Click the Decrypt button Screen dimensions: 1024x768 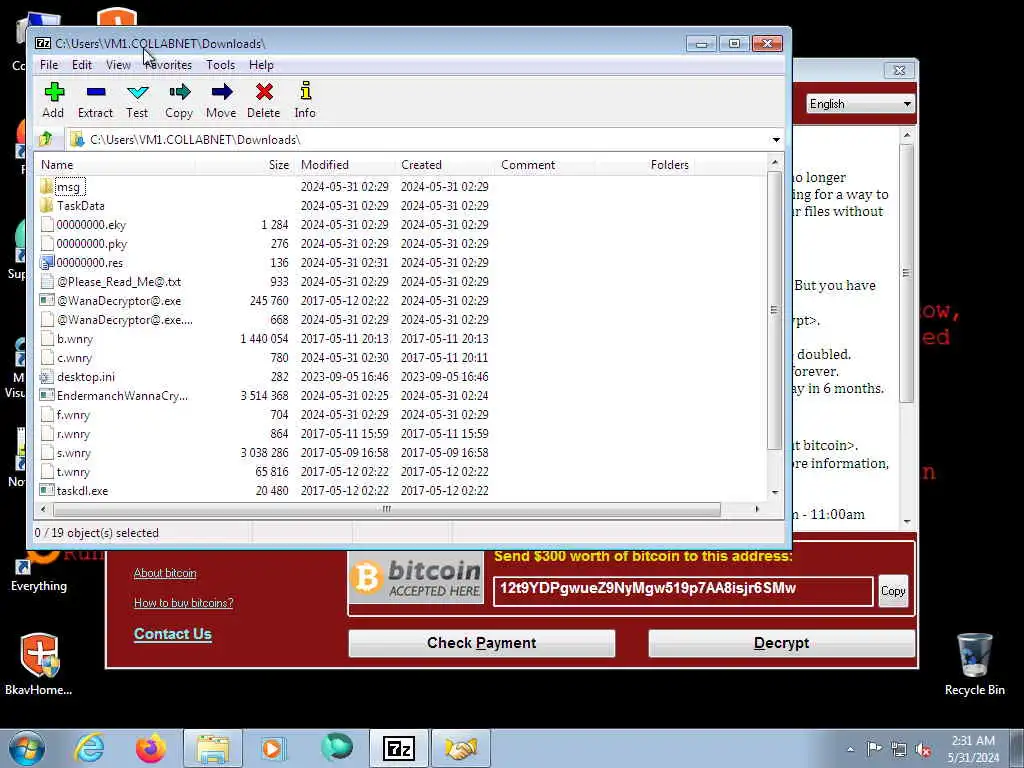pos(782,643)
